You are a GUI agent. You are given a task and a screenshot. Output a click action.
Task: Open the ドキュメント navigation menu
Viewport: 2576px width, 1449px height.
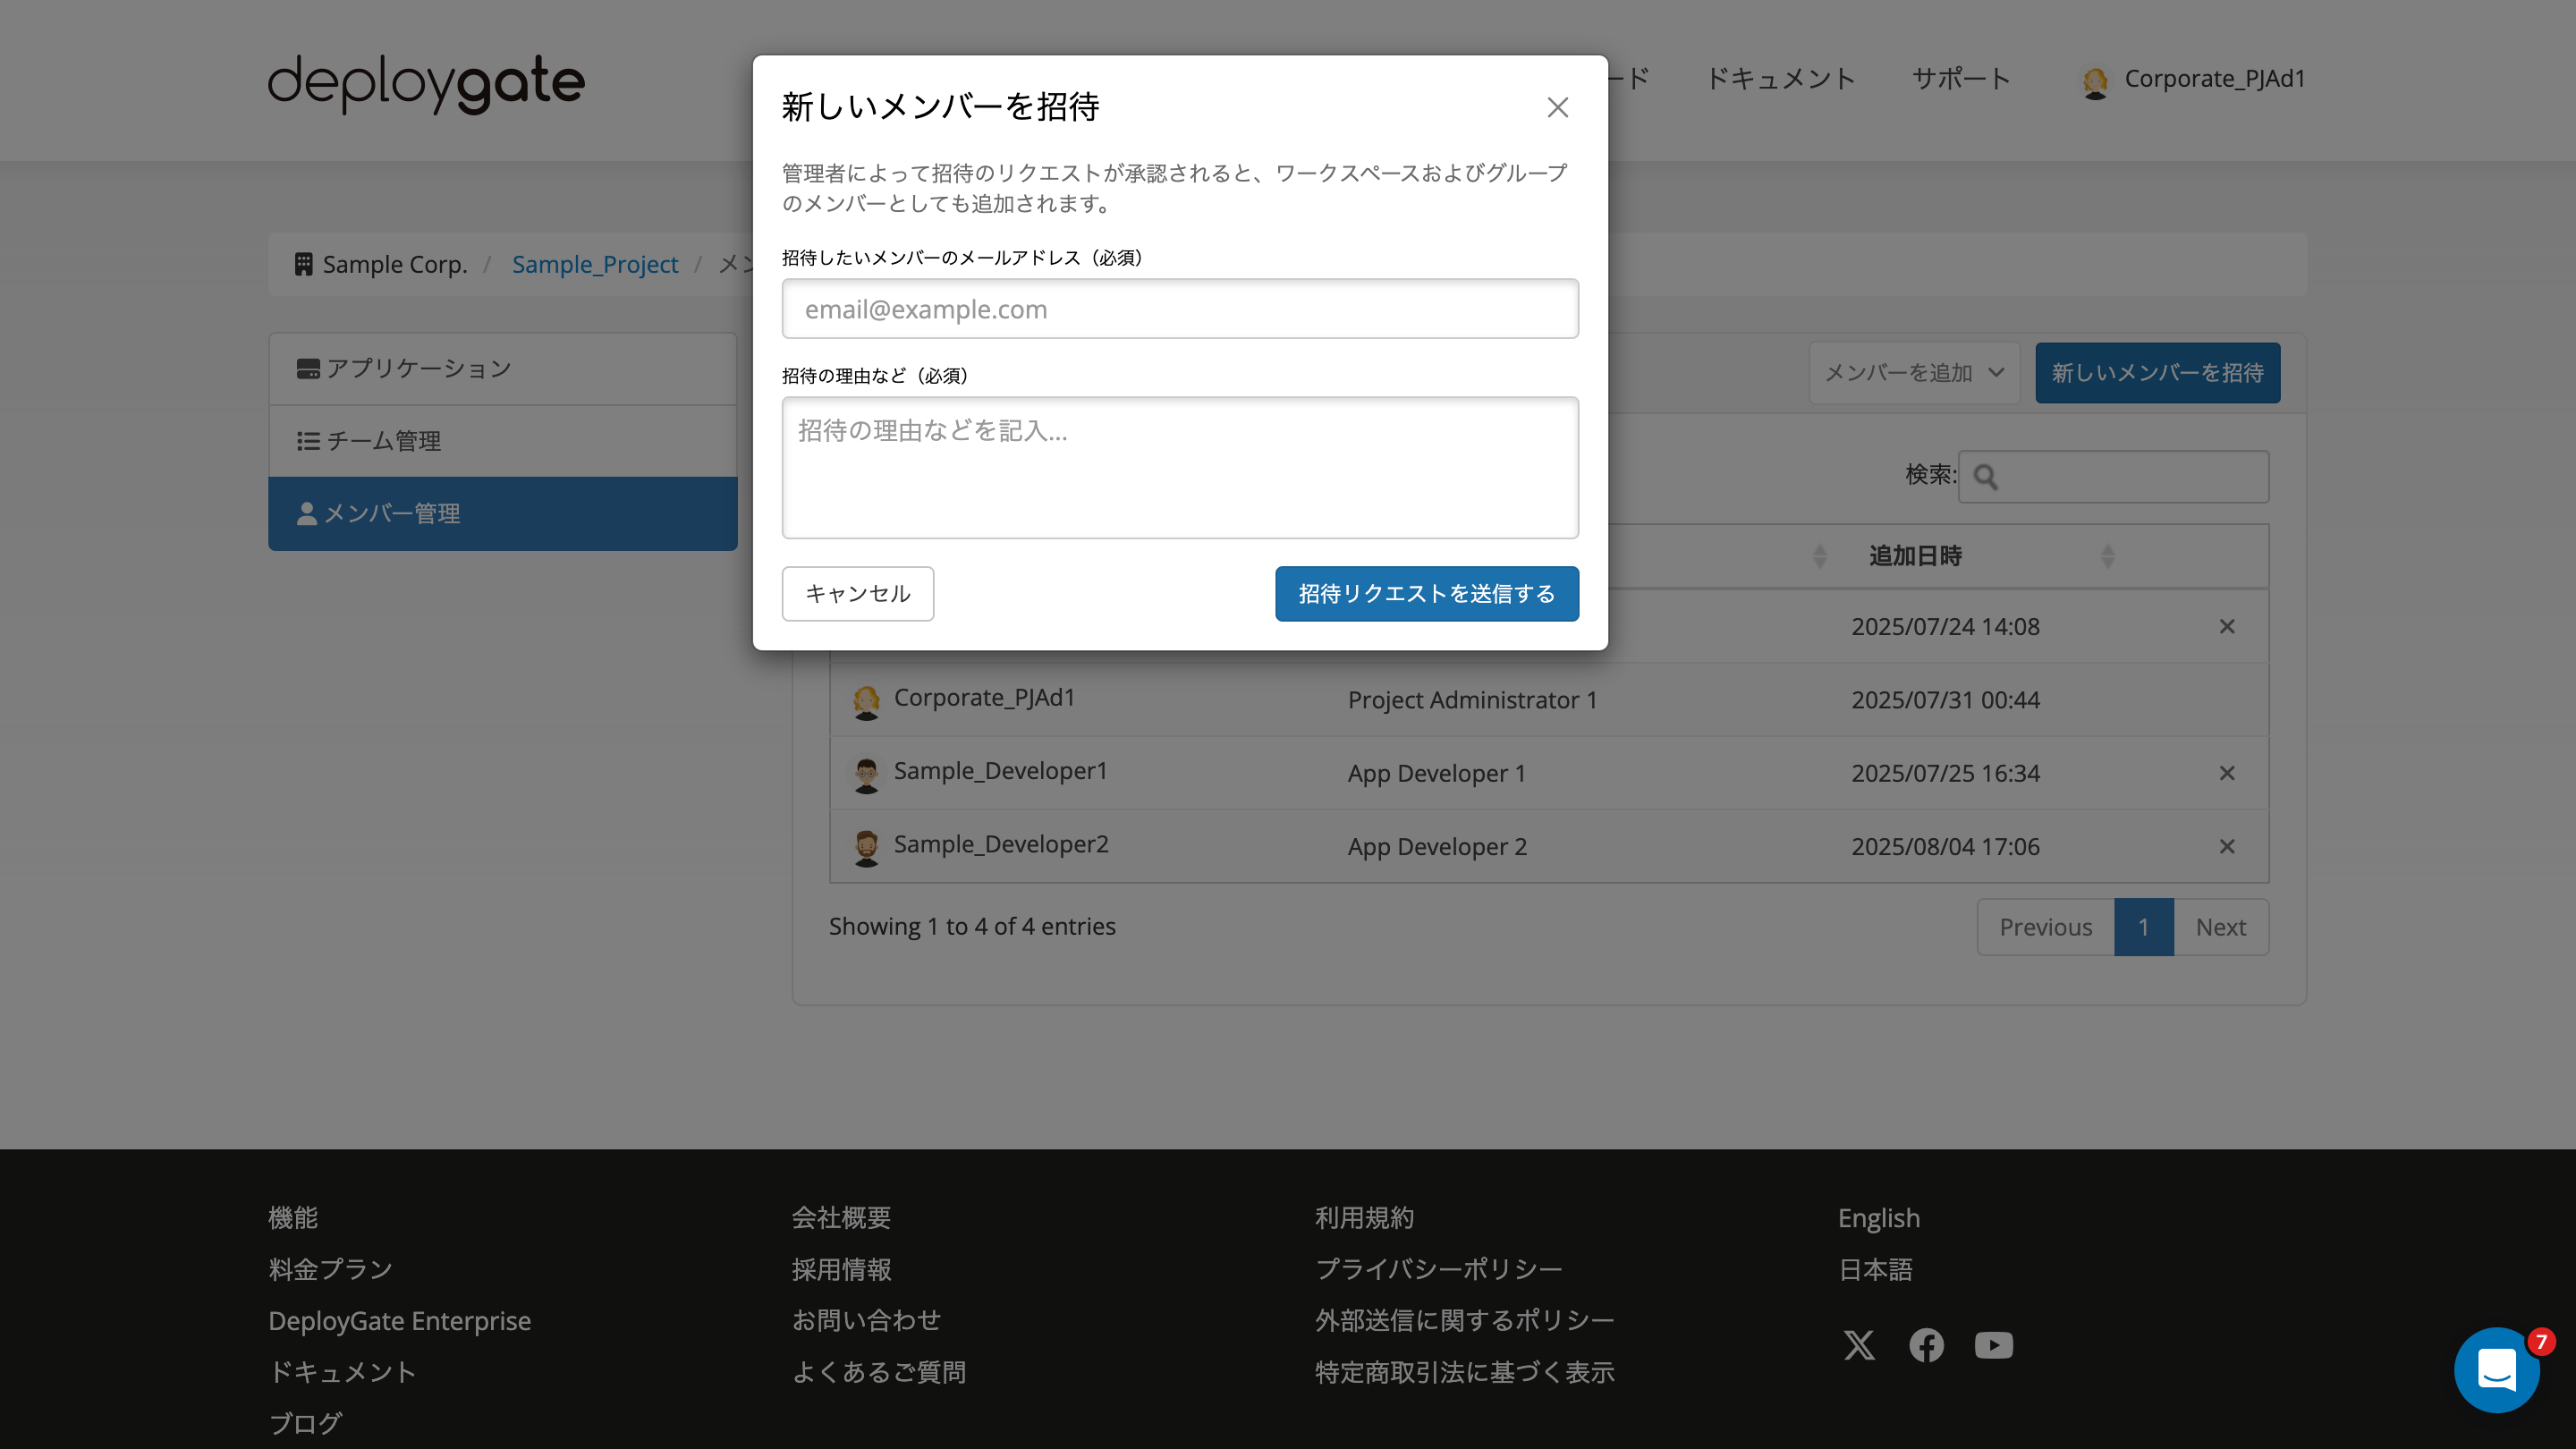tap(1781, 79)
